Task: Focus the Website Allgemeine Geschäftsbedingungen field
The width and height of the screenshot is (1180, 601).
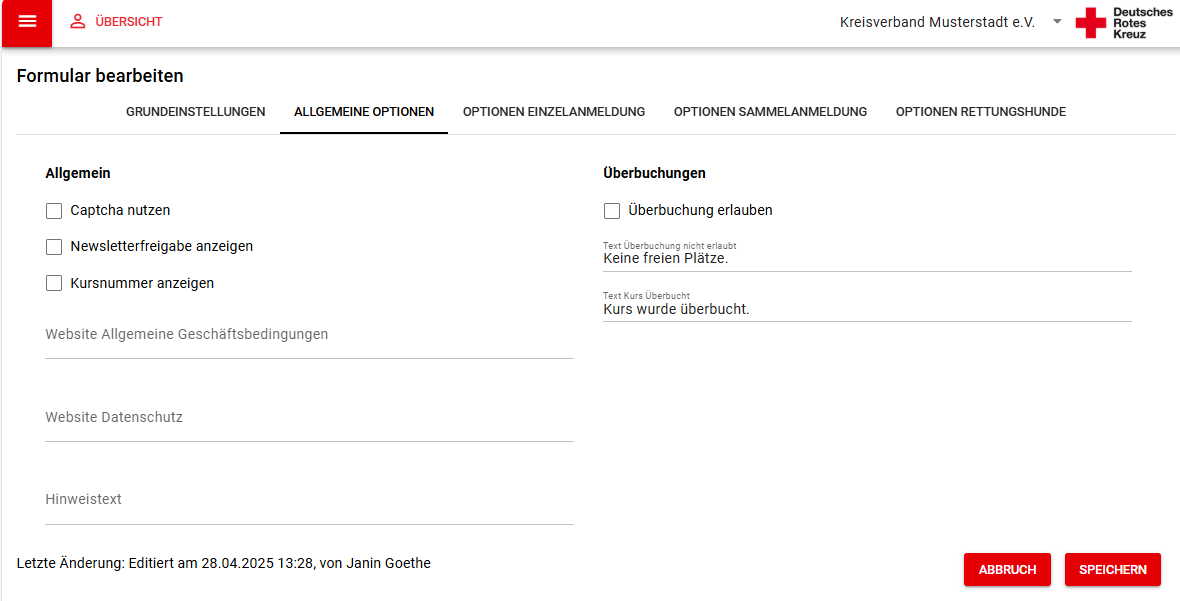Action: point(309,335)
